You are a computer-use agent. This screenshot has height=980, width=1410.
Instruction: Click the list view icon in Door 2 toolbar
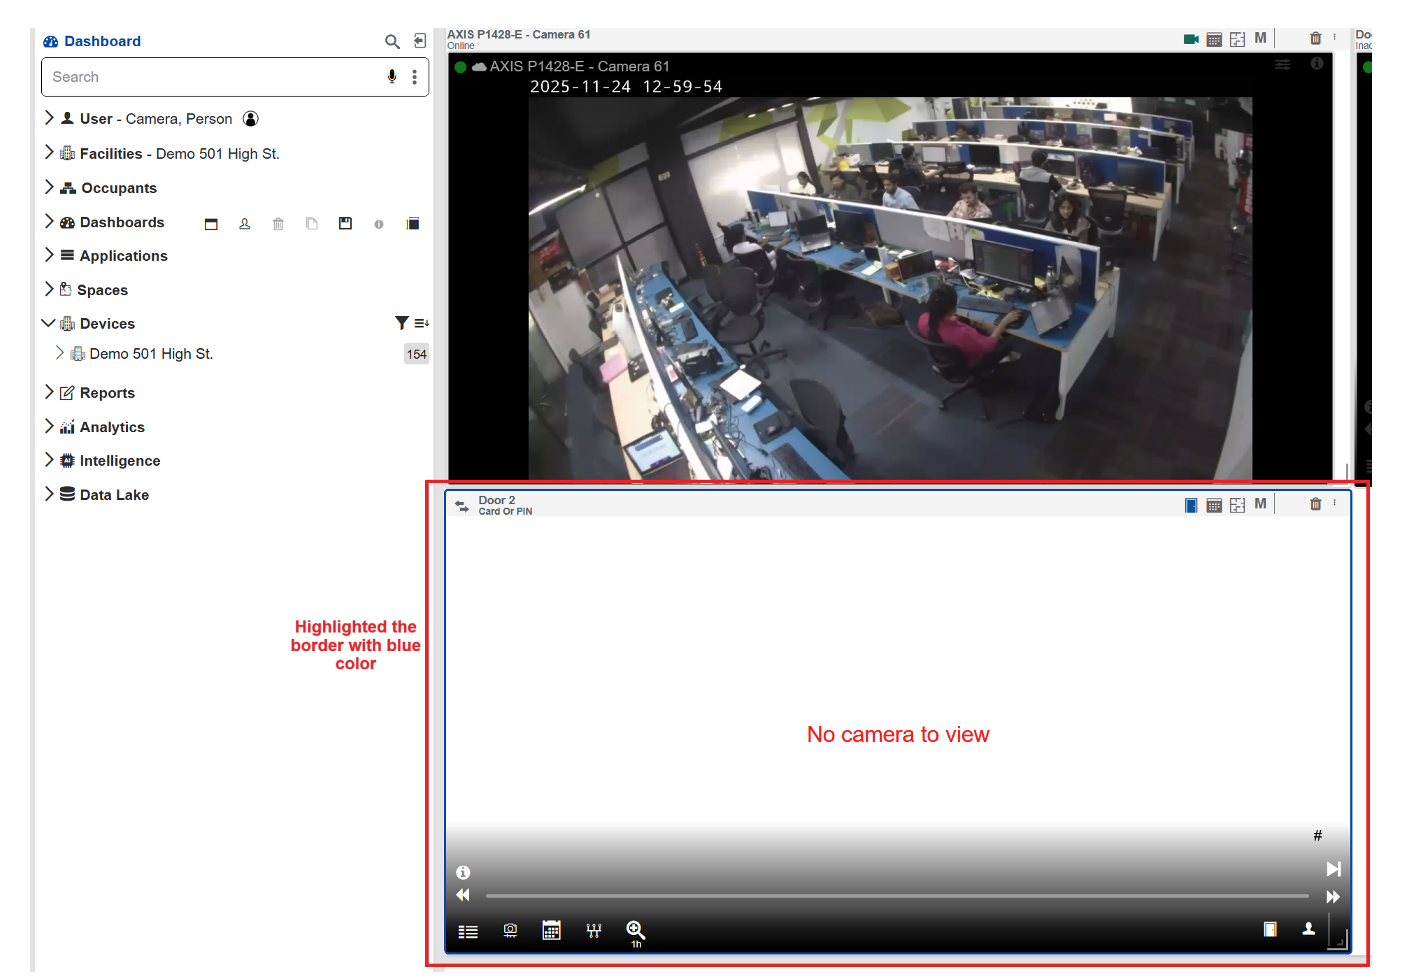[x=468, y=931]
